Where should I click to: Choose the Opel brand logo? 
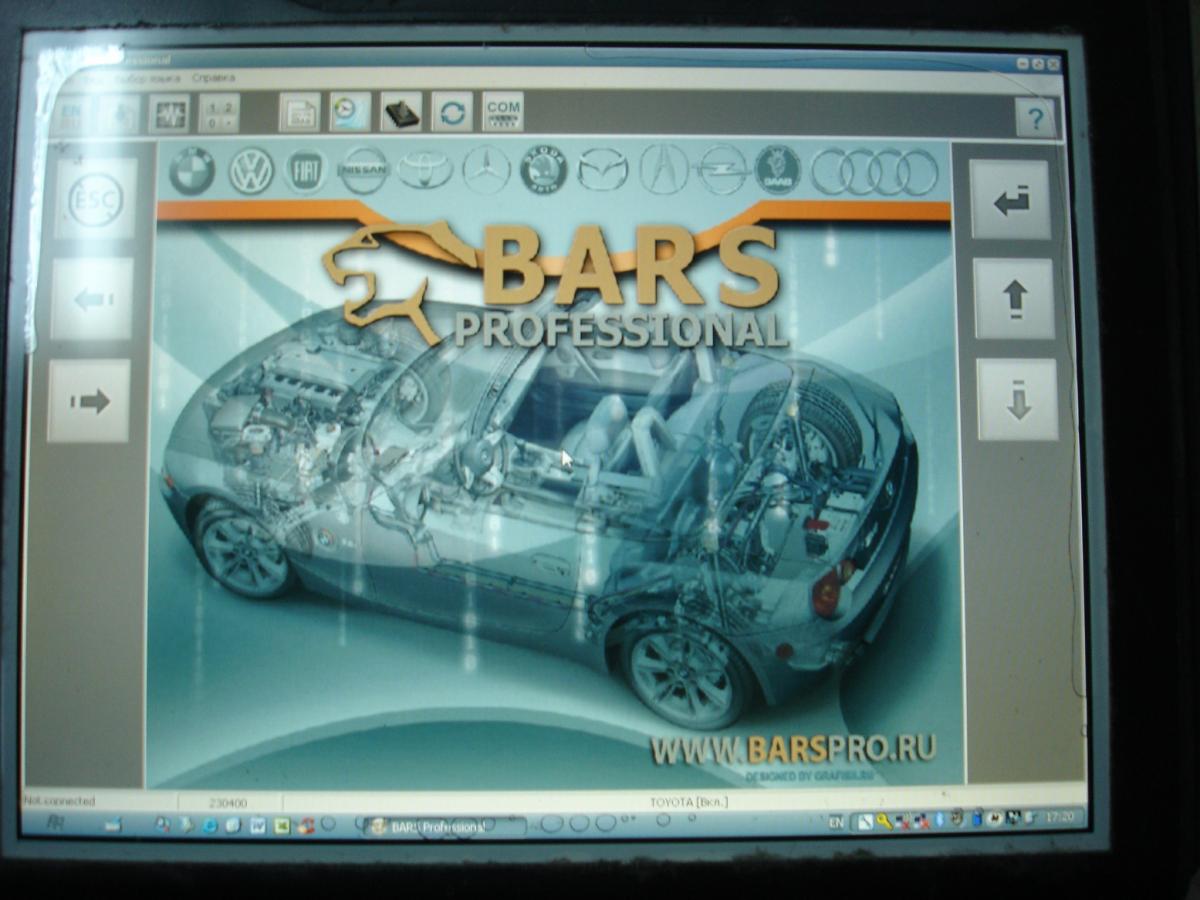pyautogui.click(x=722, y=170)
